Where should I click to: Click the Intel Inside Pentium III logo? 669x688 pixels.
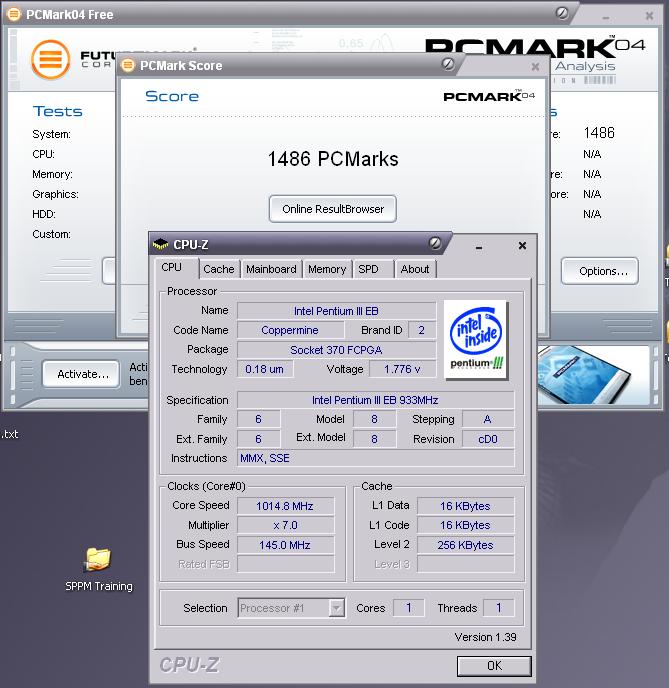click(476, 339)
